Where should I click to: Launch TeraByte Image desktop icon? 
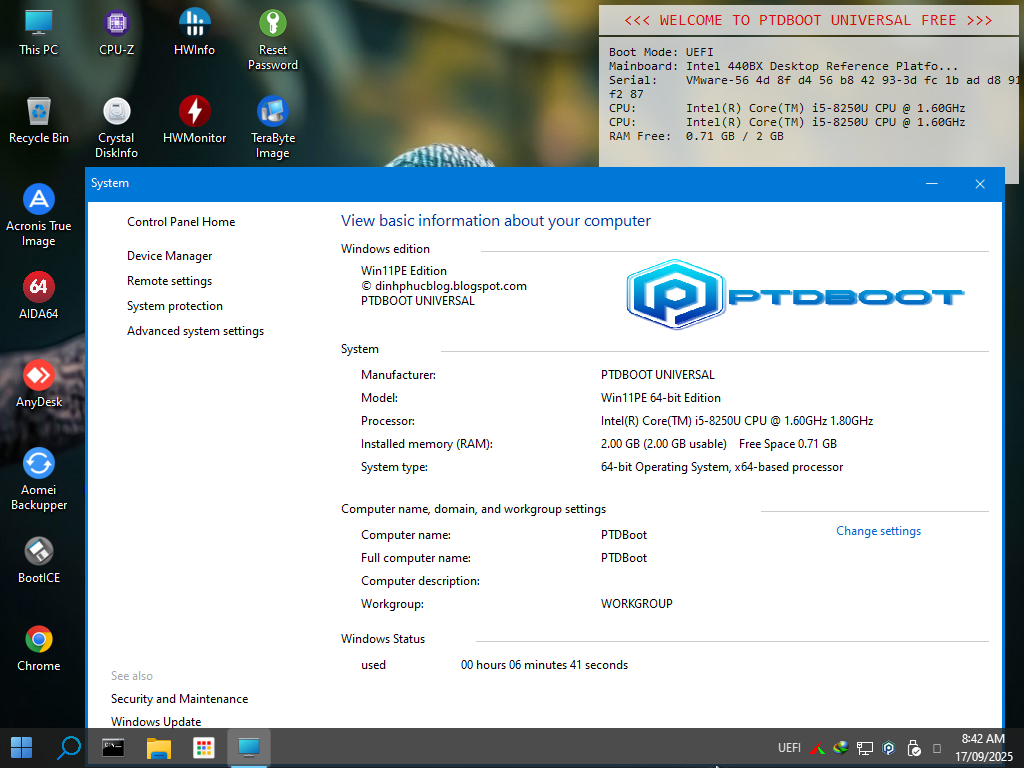(x=272, y=112)
